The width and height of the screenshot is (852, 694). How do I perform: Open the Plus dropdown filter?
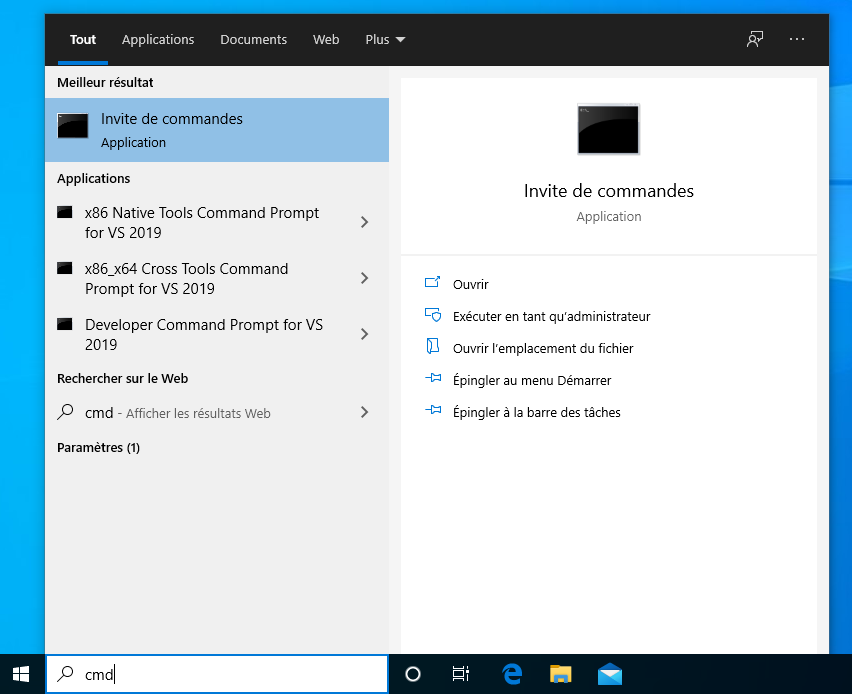pyautogui.click(x=385, y=40)
